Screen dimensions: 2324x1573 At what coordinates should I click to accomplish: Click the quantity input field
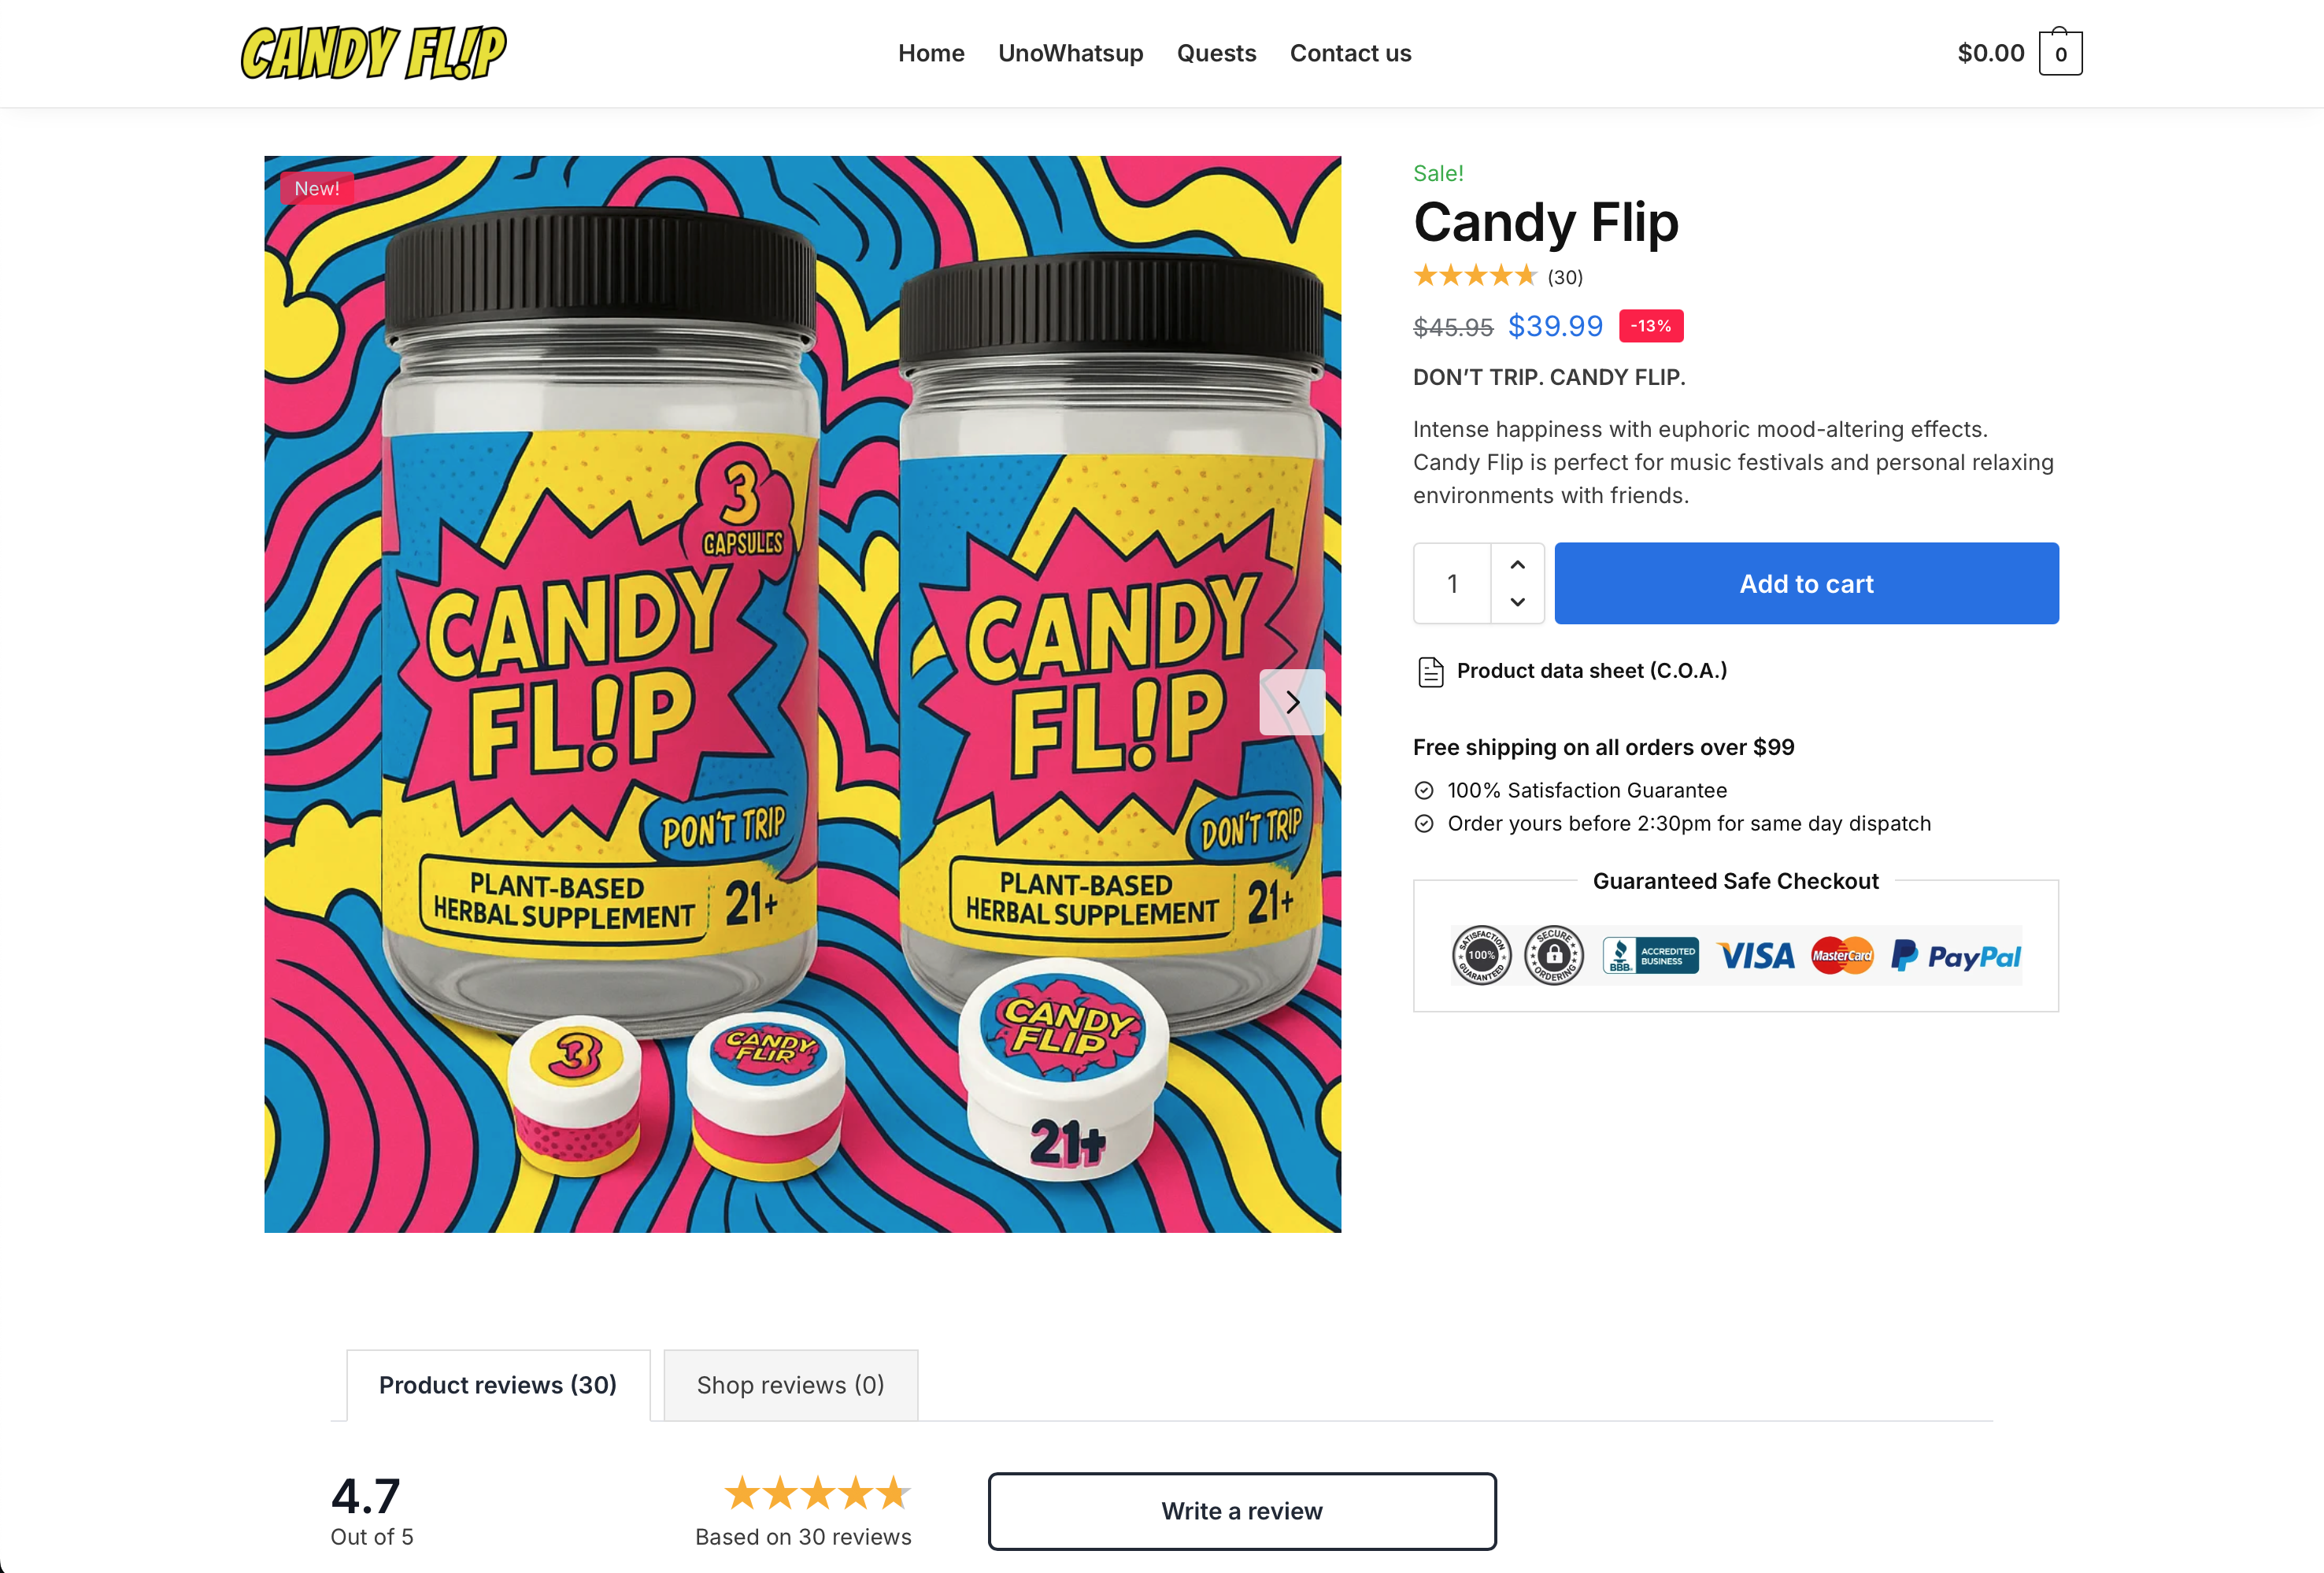(x=1452, y=584)
